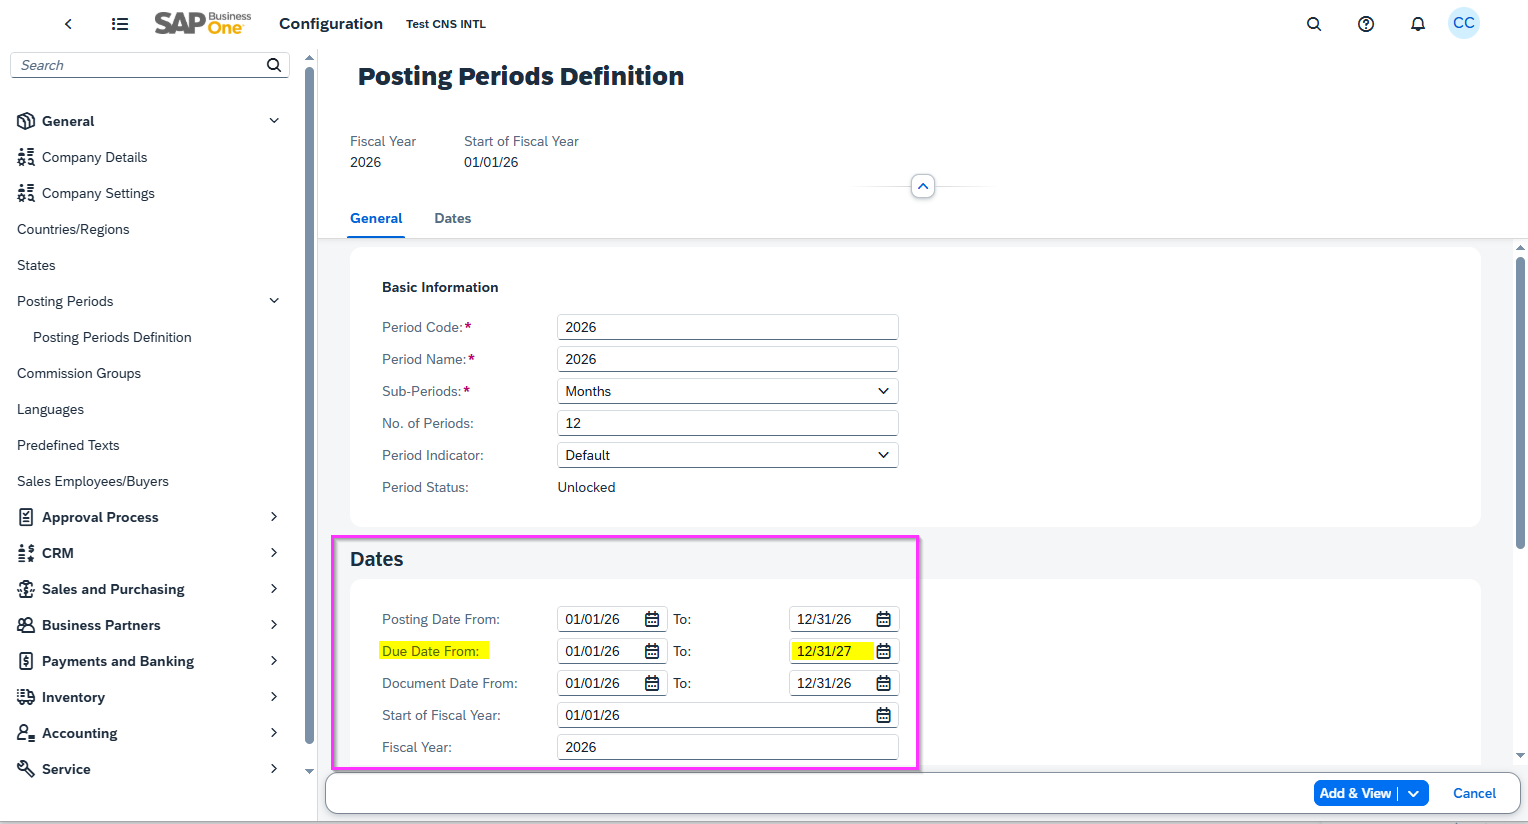1528x824 pixels.
Task: Click the Add & View button
Action: (x=1356, y=792)
